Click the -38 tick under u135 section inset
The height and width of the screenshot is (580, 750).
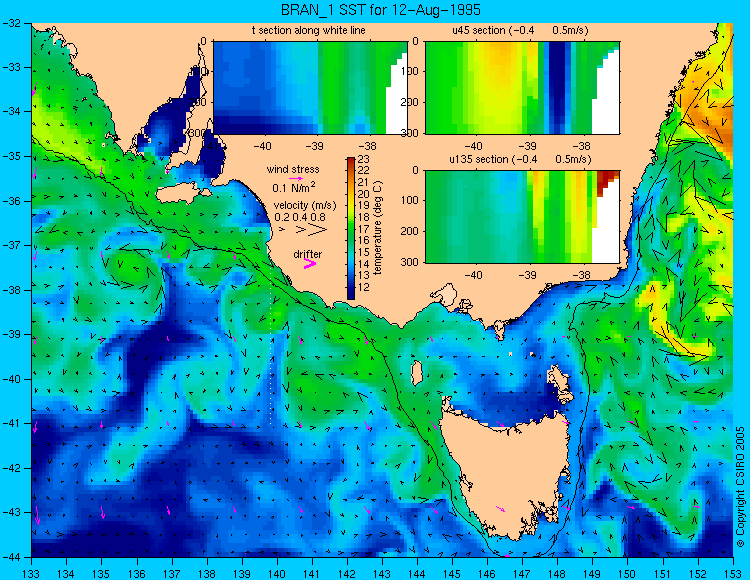(582, 275)
